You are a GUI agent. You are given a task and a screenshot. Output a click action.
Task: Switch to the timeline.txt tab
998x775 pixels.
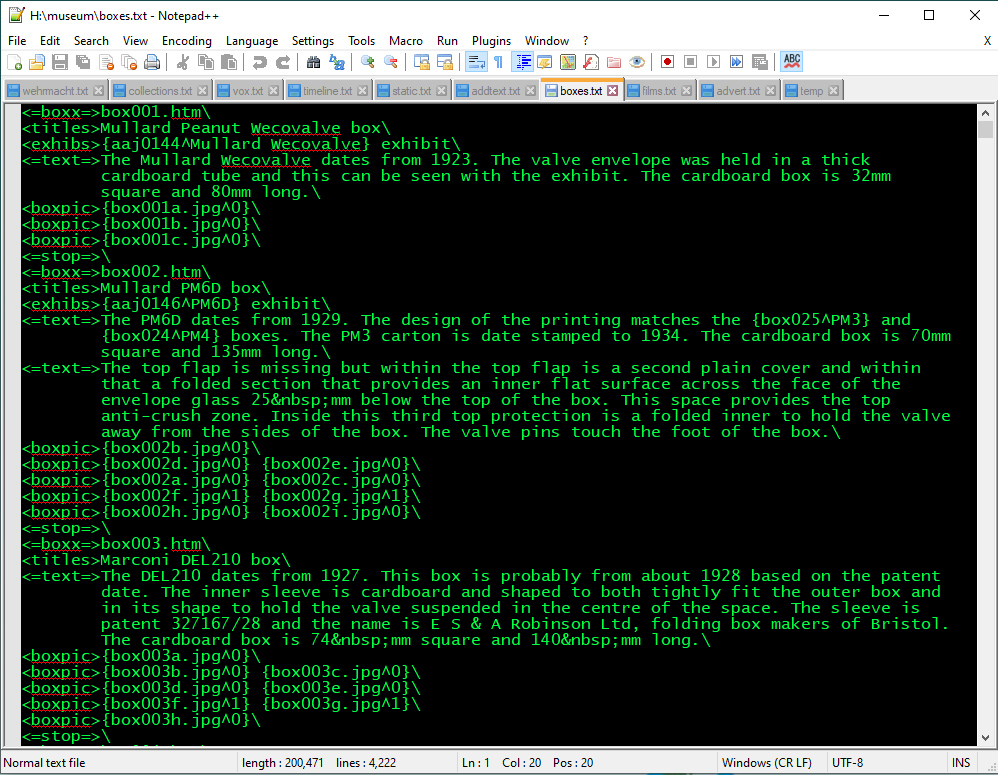(x=327, y=91)
